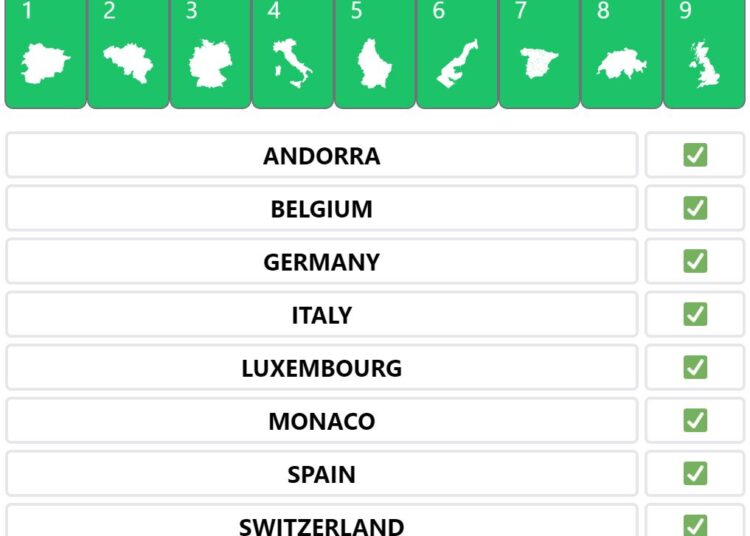The height and width of the screenshot is (536, 750).
Task: Toggle the checkmark beside LUXEMBOURG
Action: pos(695,367)
